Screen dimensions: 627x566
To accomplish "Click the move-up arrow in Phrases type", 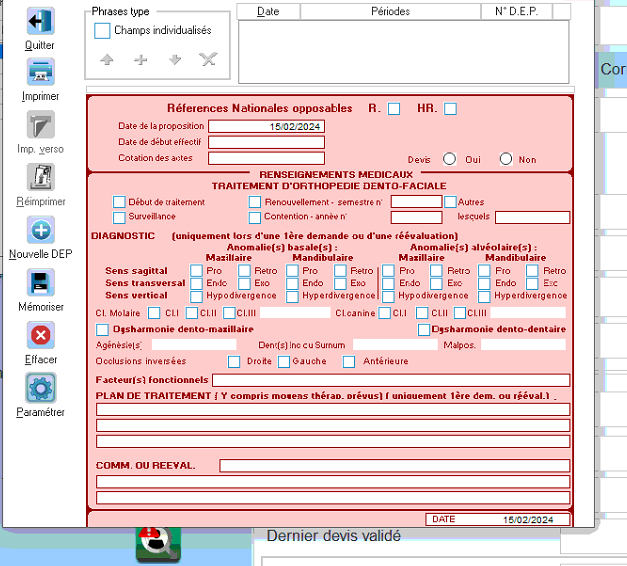I will point(107,60).
